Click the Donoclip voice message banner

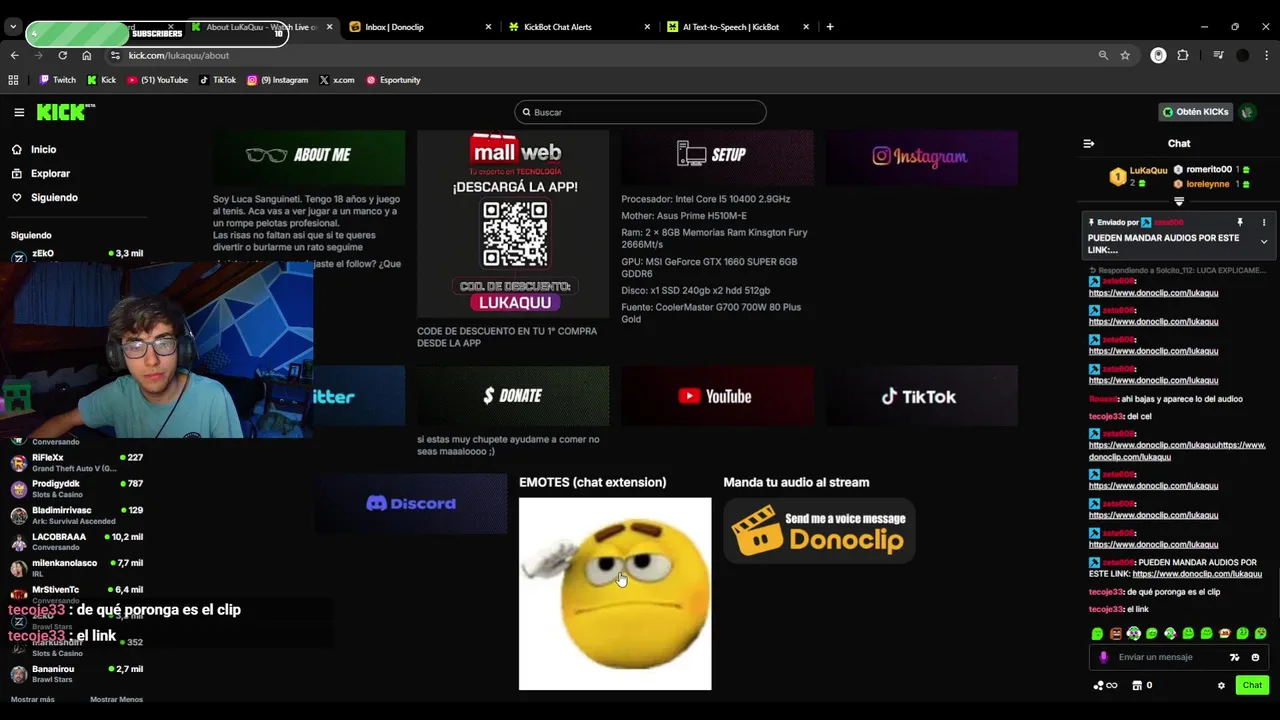tap(819, 531)
